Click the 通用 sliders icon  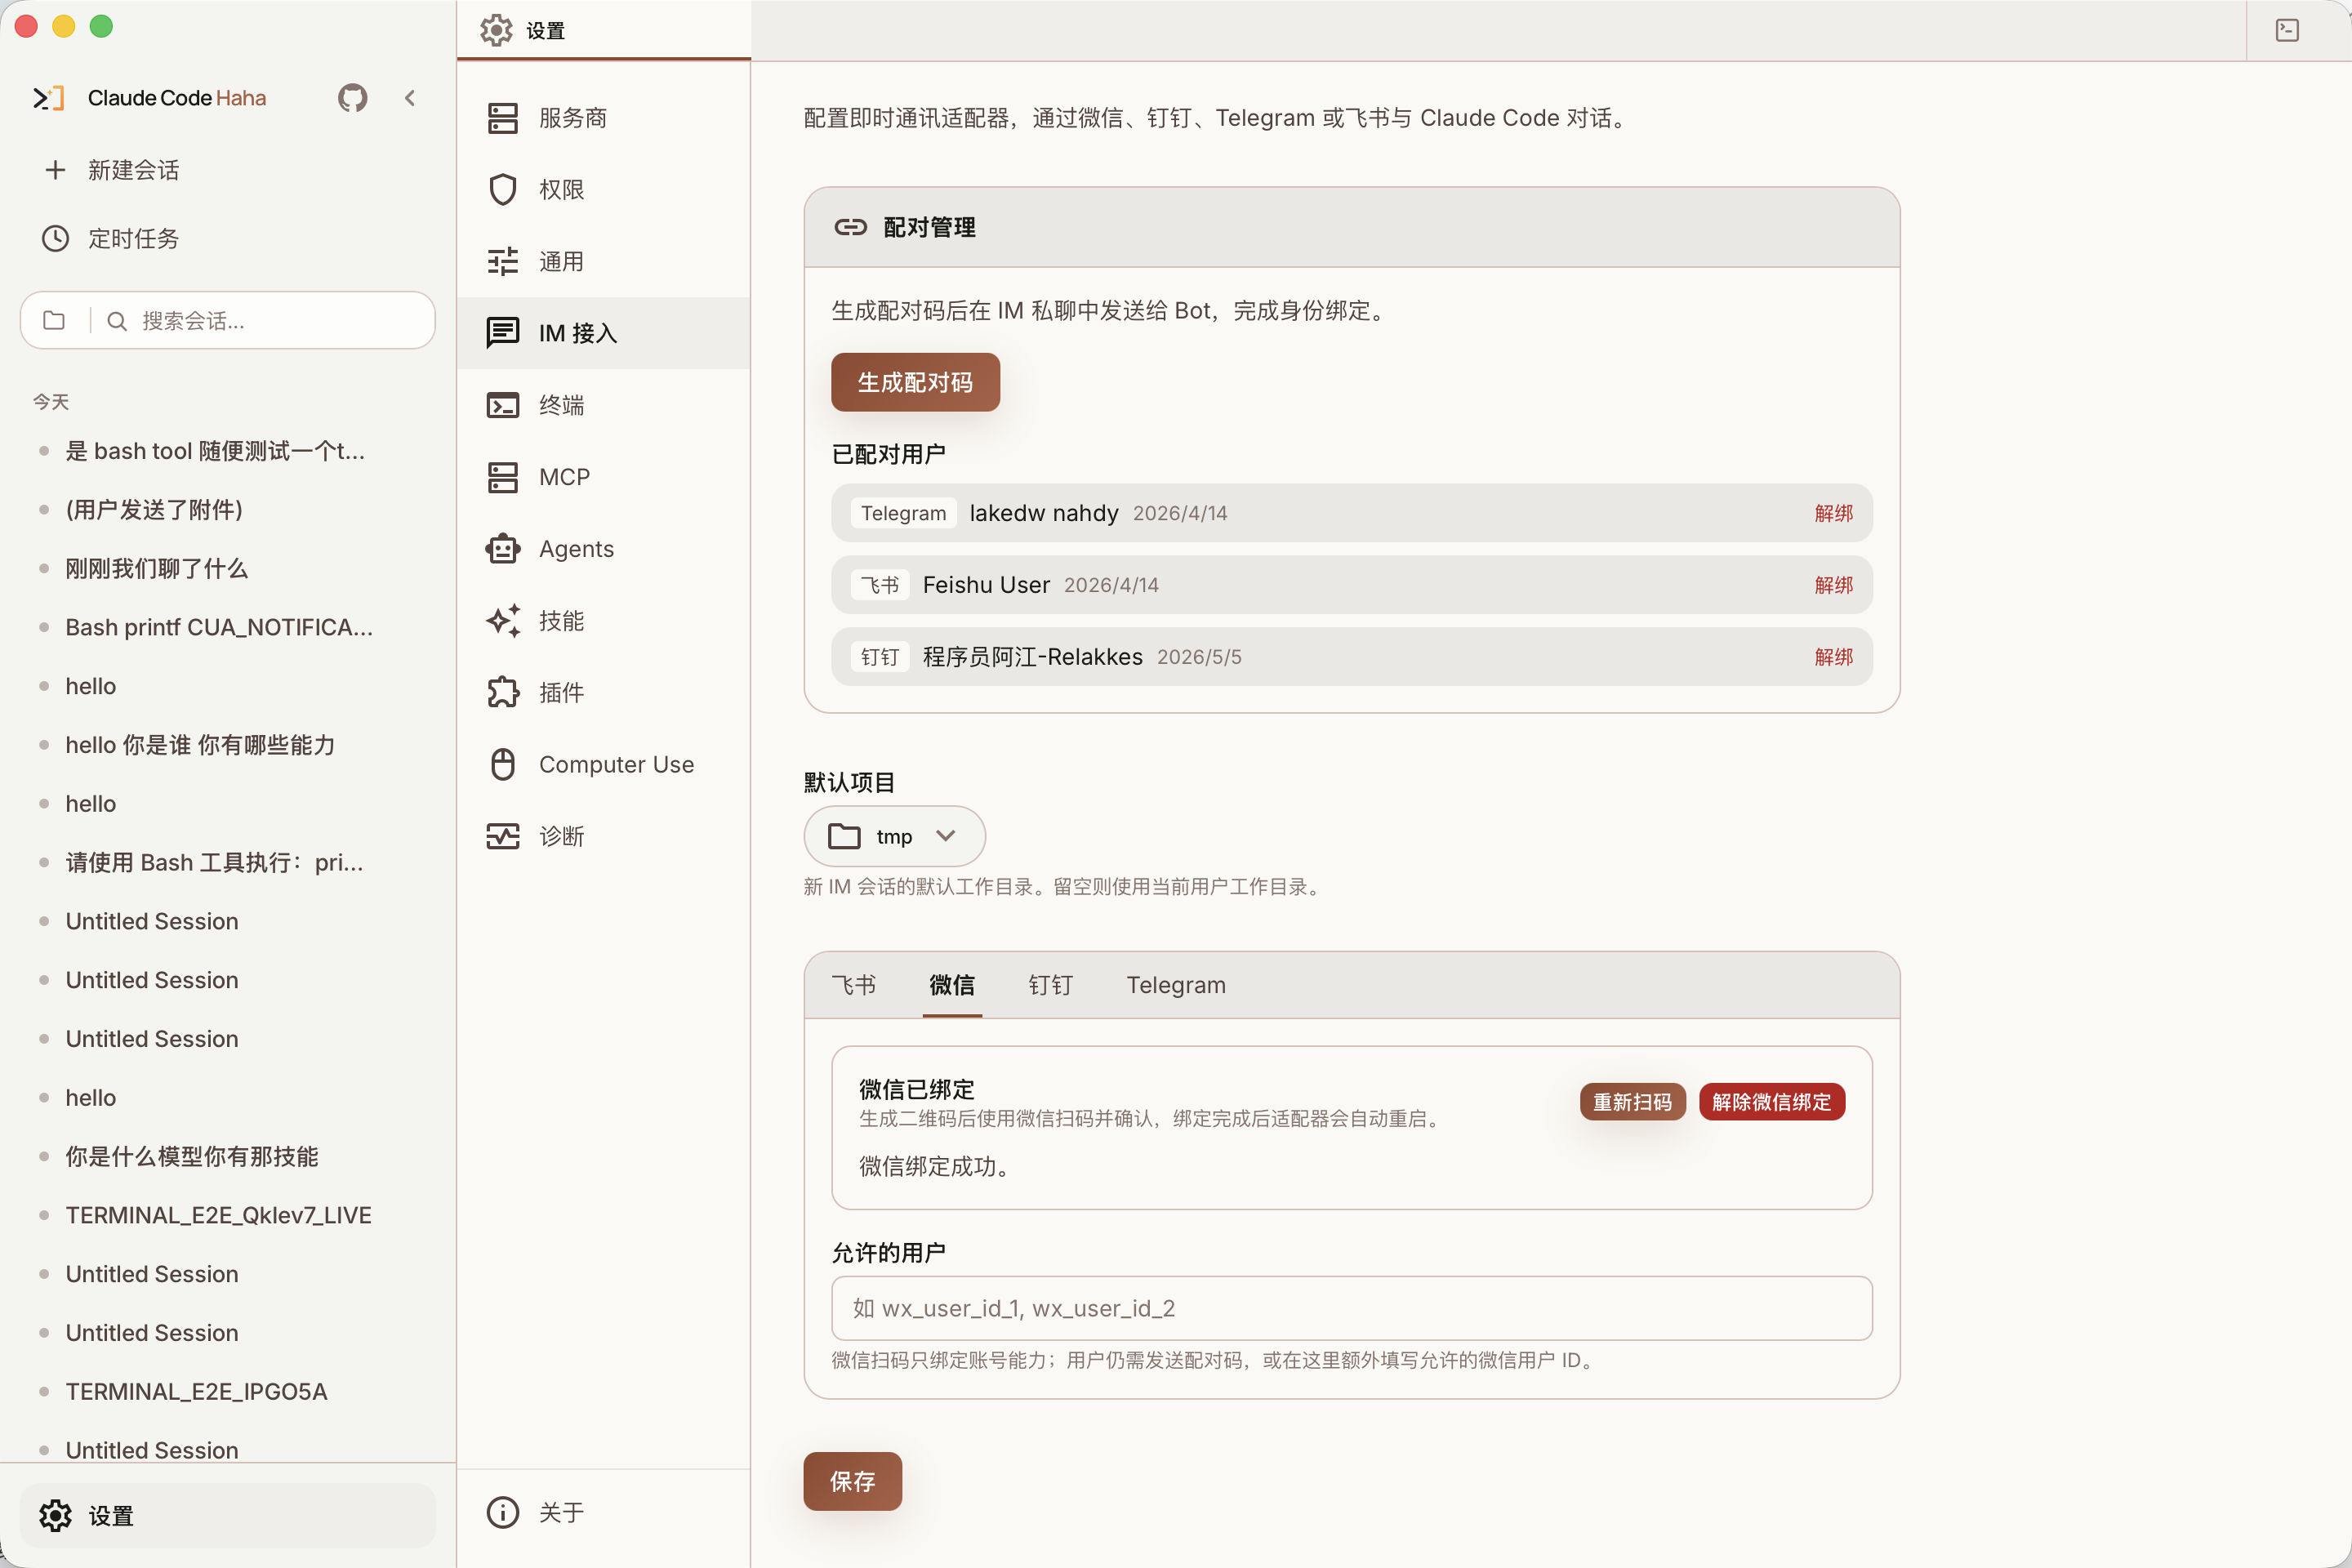(x=502, y=261)
